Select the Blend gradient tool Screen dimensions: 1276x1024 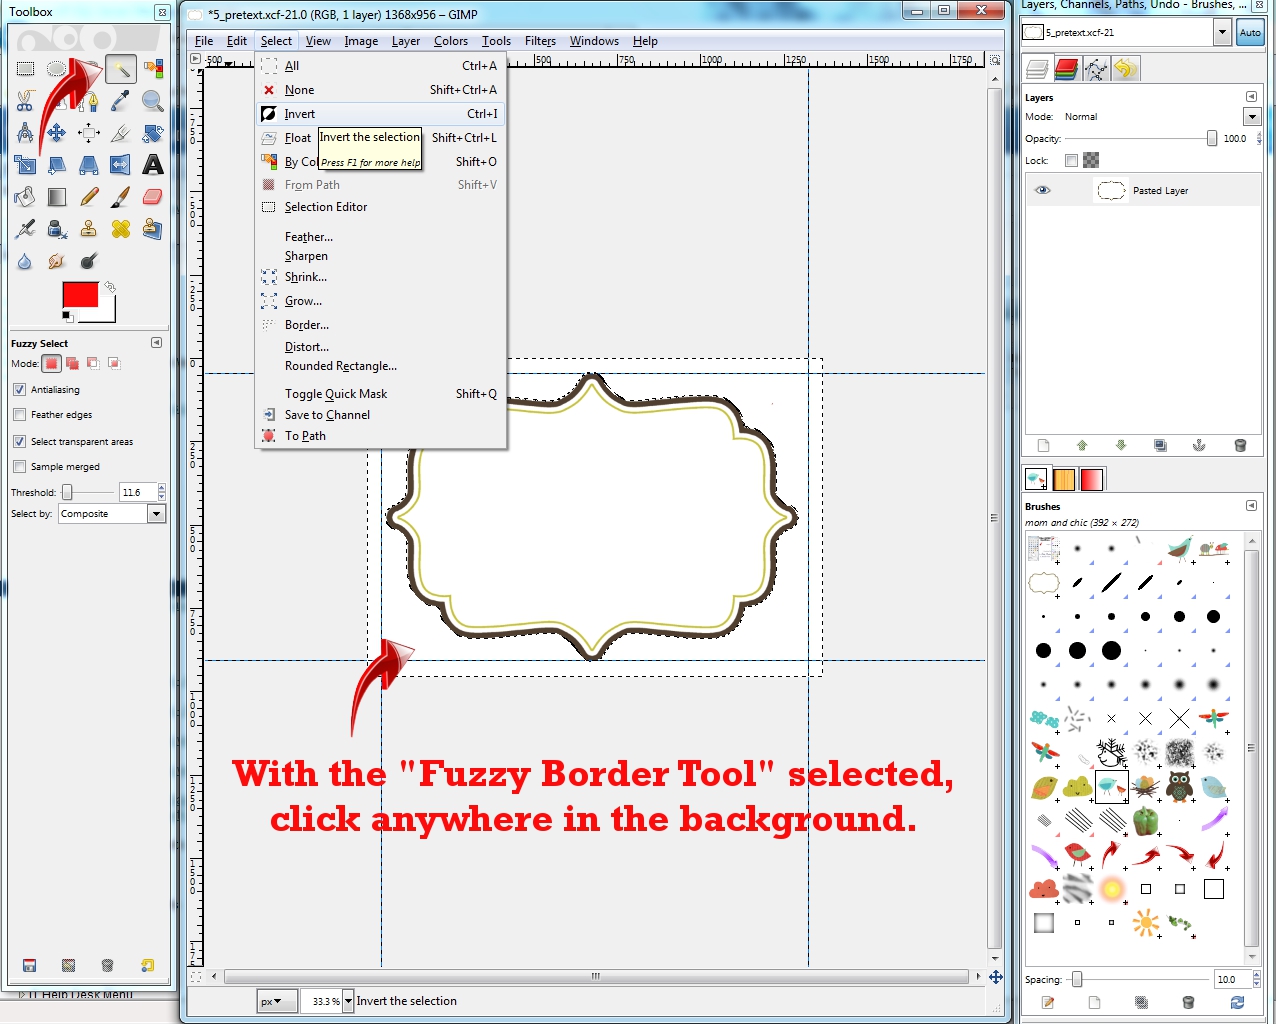57,196
